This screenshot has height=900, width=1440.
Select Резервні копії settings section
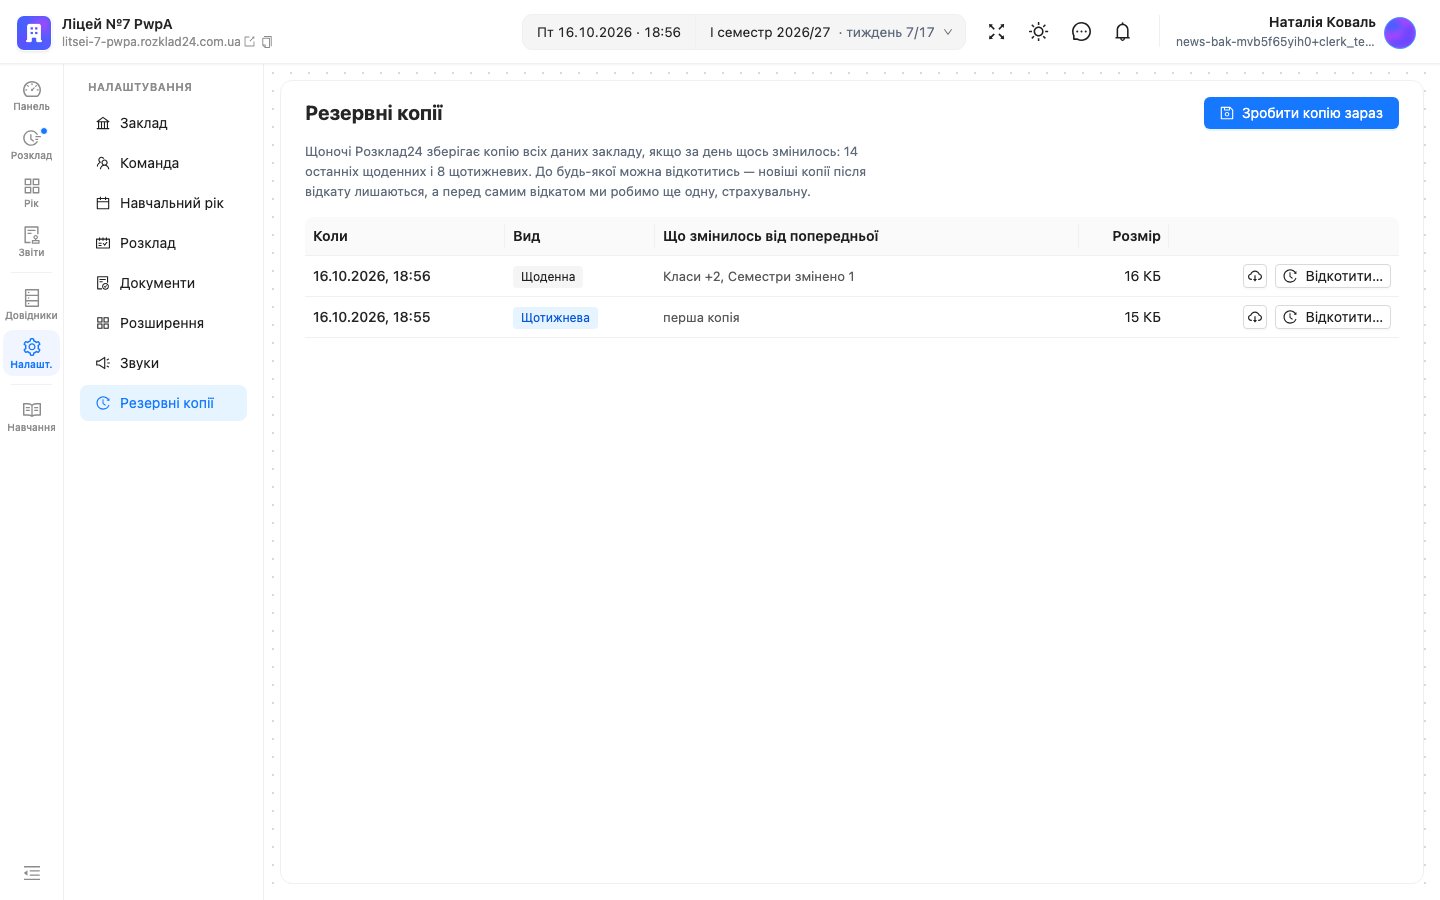pyautogui.click(x=163, y=403)
